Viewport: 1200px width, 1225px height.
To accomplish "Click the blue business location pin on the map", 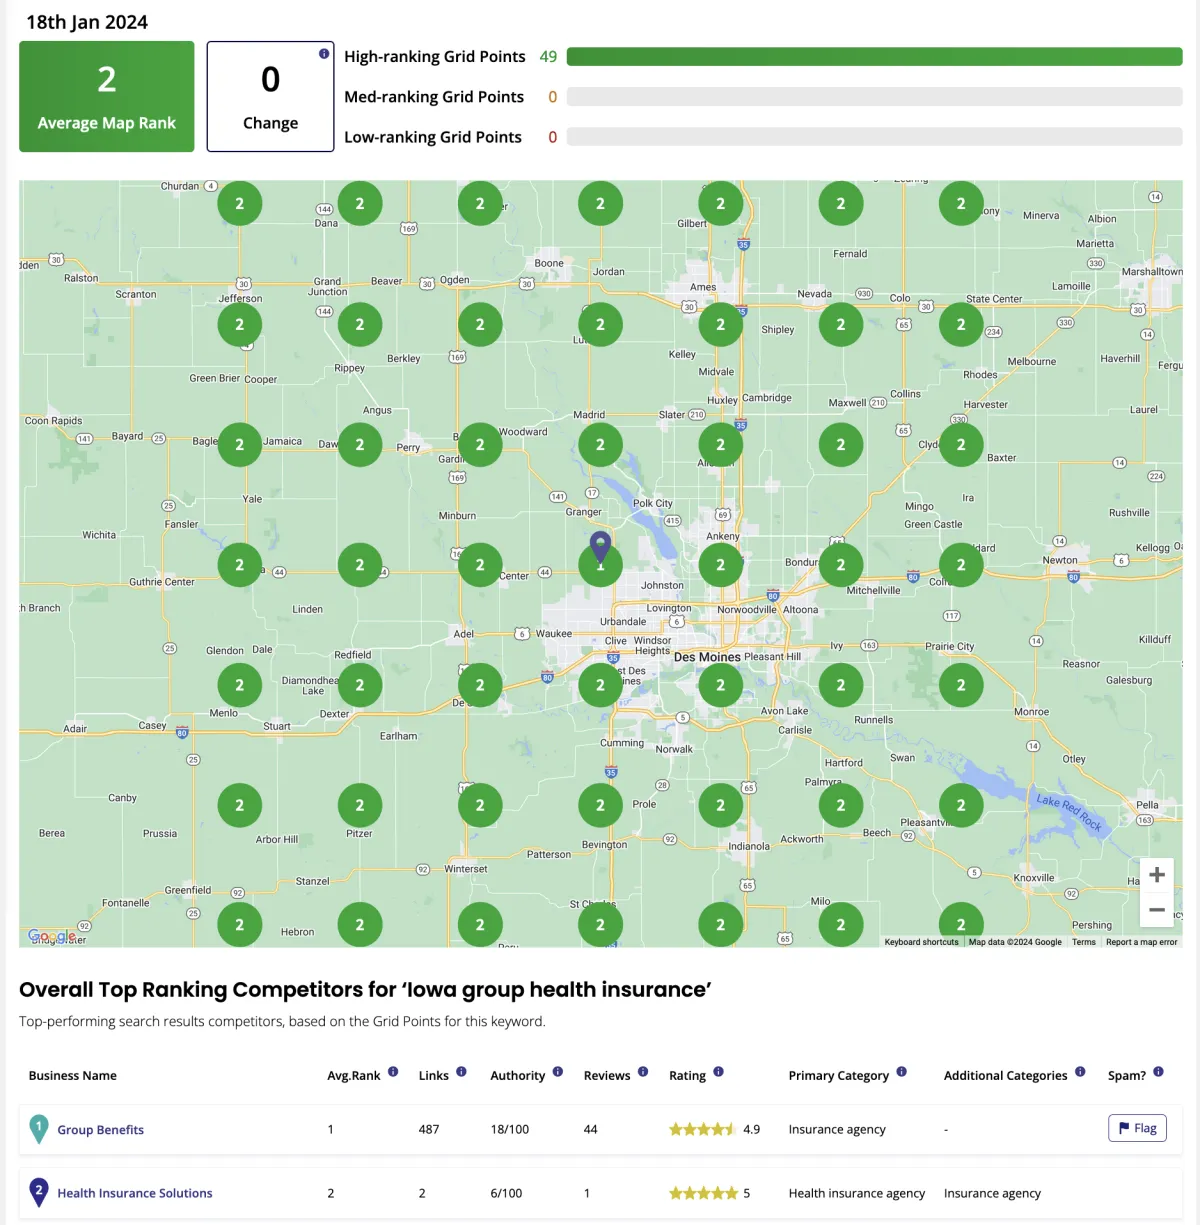I will 600,548.
